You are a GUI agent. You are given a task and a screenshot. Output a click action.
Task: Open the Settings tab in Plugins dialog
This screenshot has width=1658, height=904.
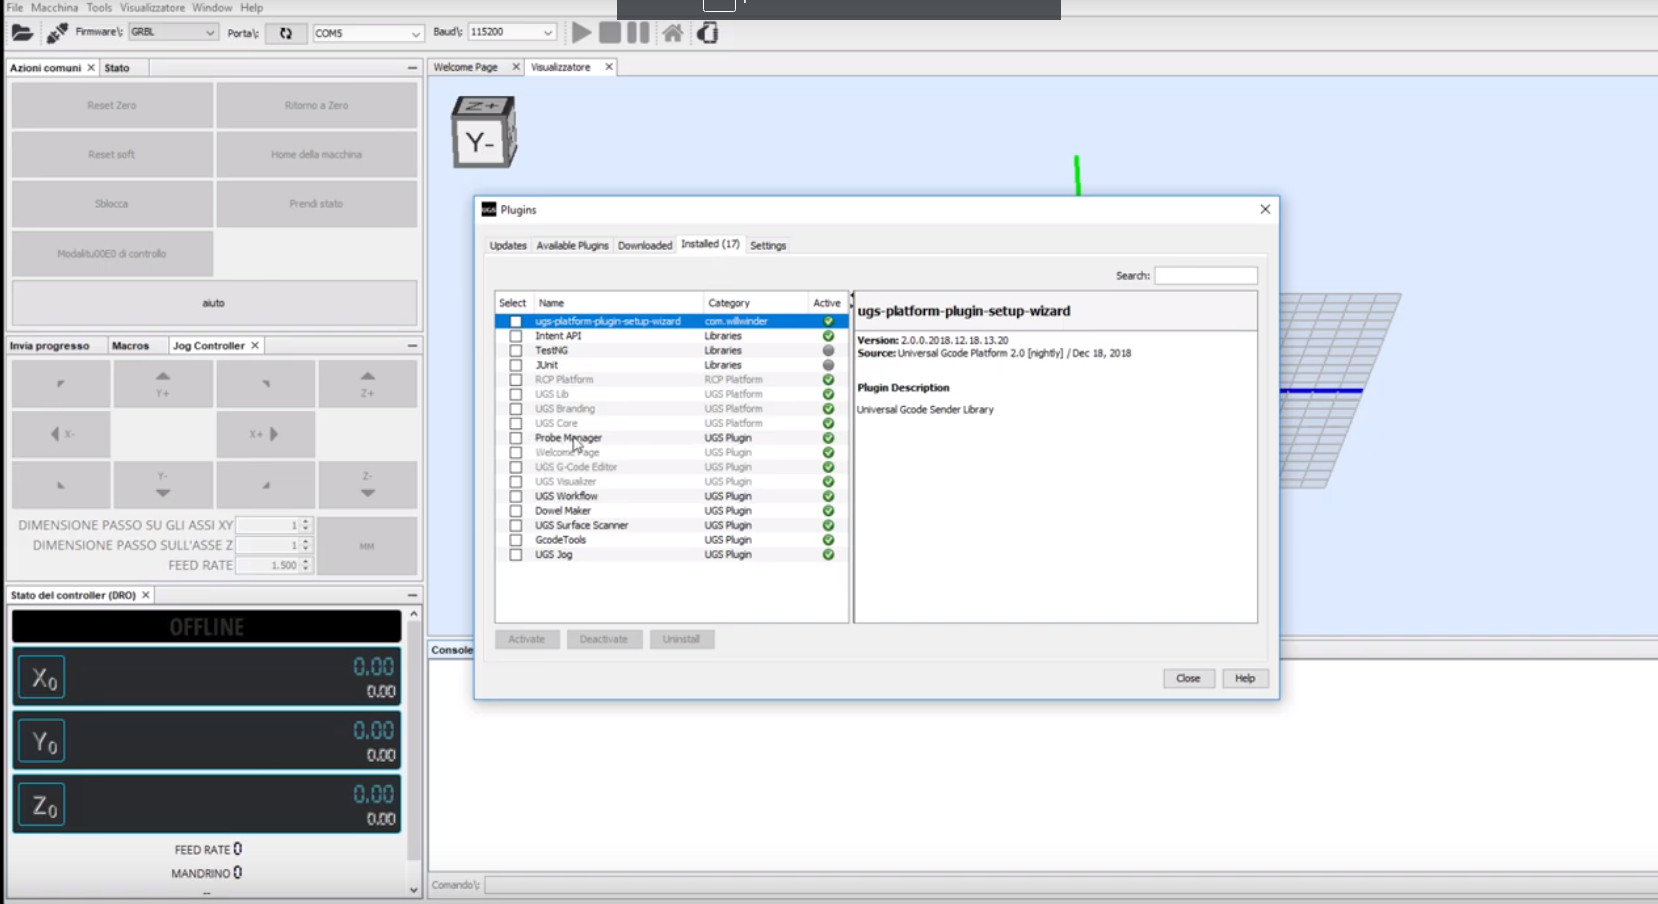tap(768, 245)
